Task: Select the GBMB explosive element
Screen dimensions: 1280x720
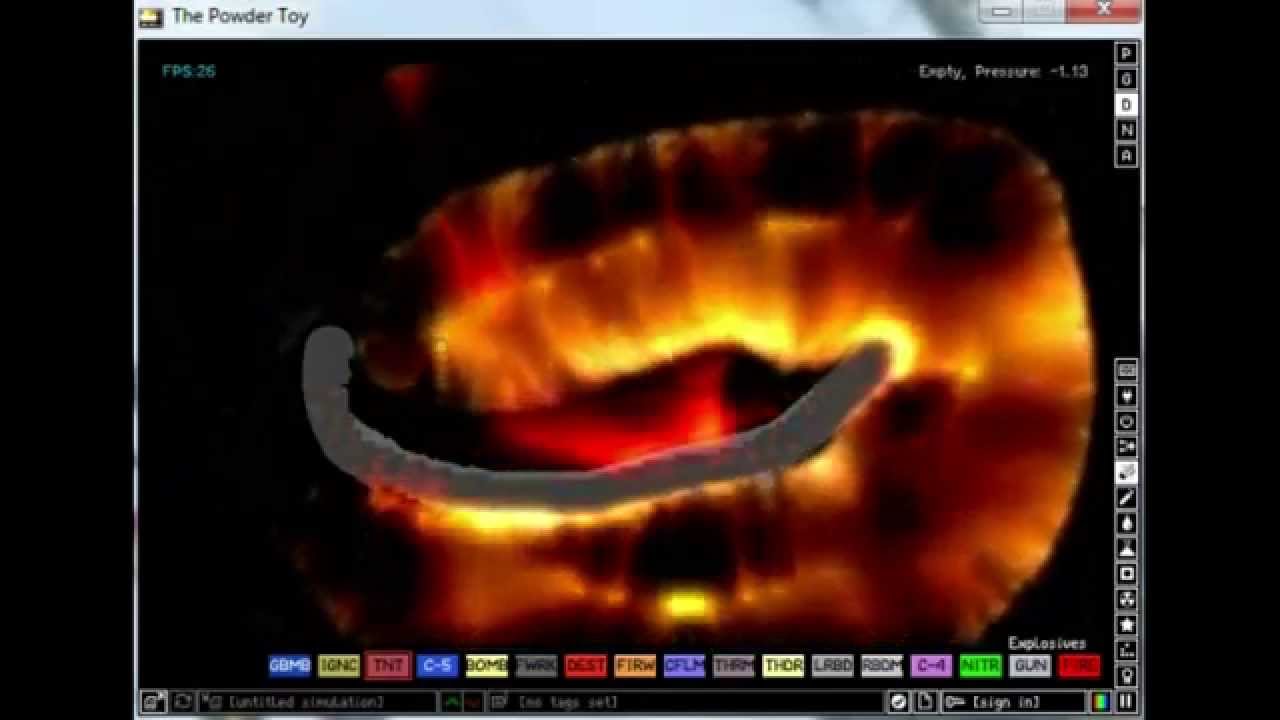Action: click(x=290, y=665)
